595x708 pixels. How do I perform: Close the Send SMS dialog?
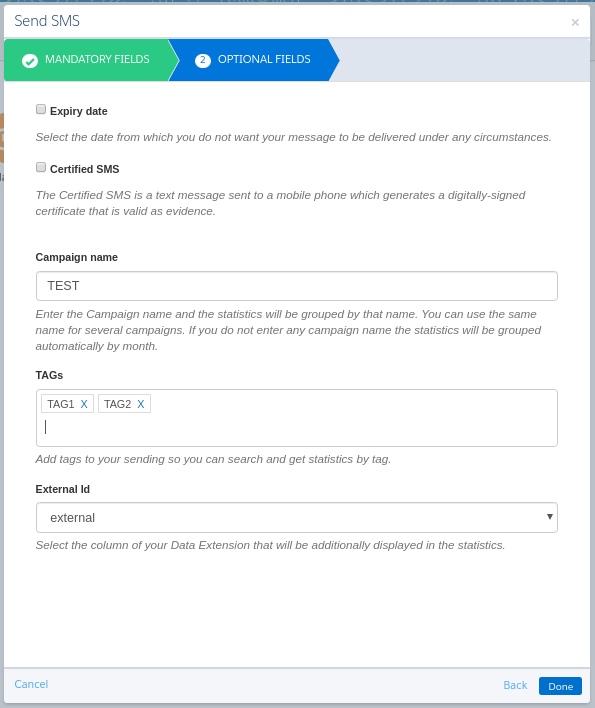[x=575, y=23]
